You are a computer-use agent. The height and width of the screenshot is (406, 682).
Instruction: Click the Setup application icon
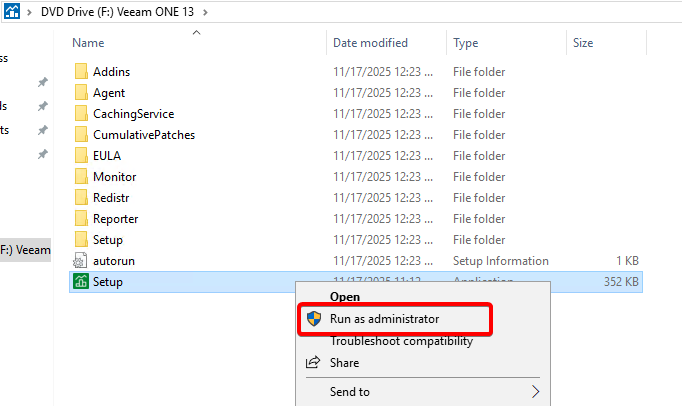(x=81, y=282)
